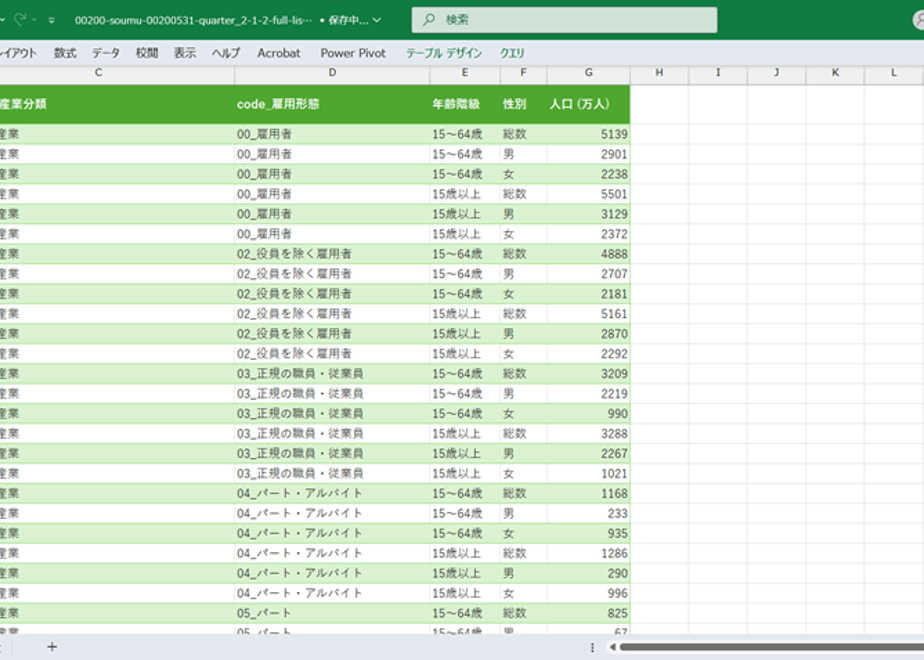Select the cell with value 990

pos(589,414)
